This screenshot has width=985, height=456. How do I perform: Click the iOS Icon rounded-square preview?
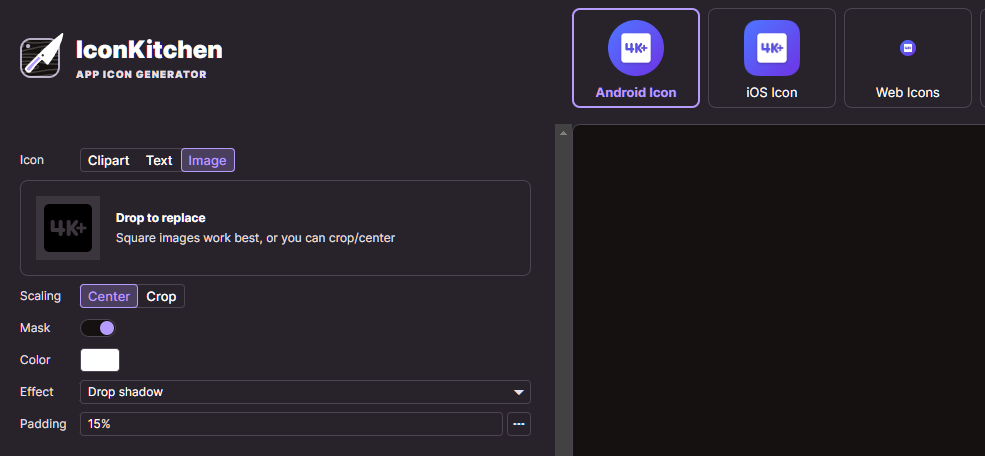coord(771,48)
